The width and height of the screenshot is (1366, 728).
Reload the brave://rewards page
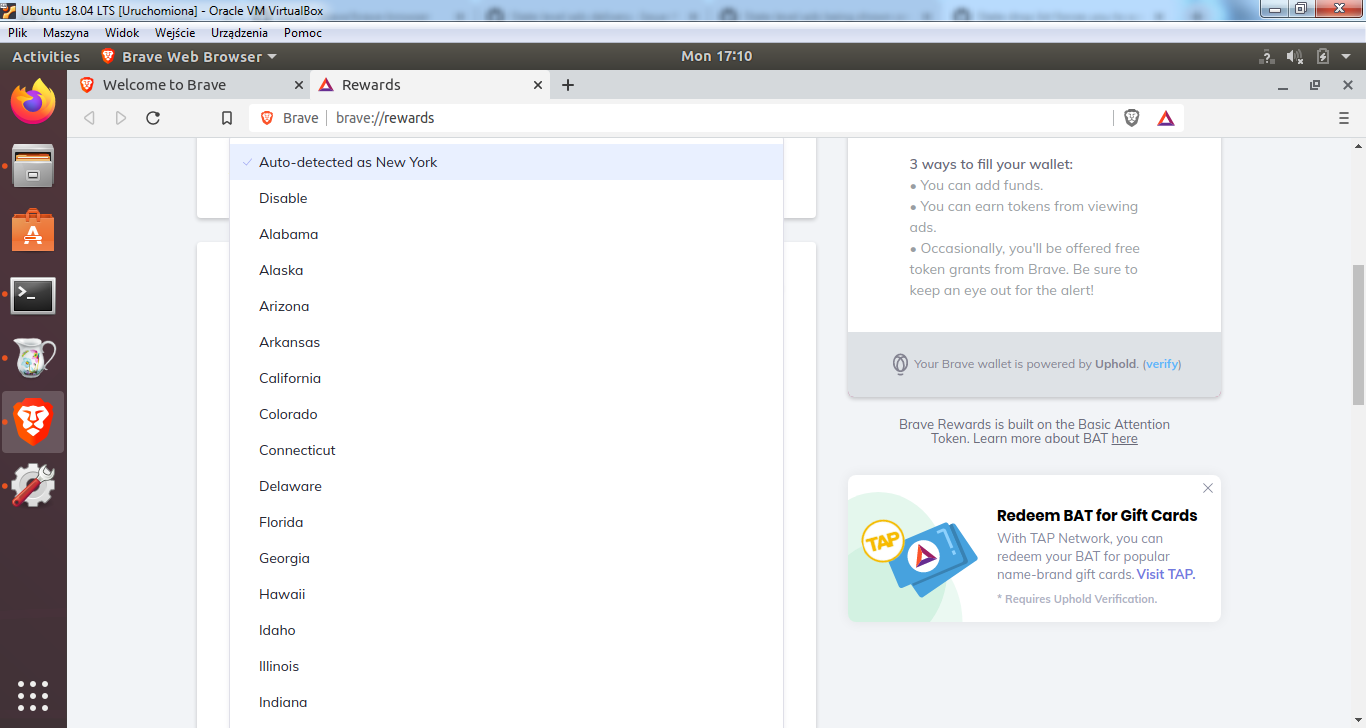(x=153, y=118)
